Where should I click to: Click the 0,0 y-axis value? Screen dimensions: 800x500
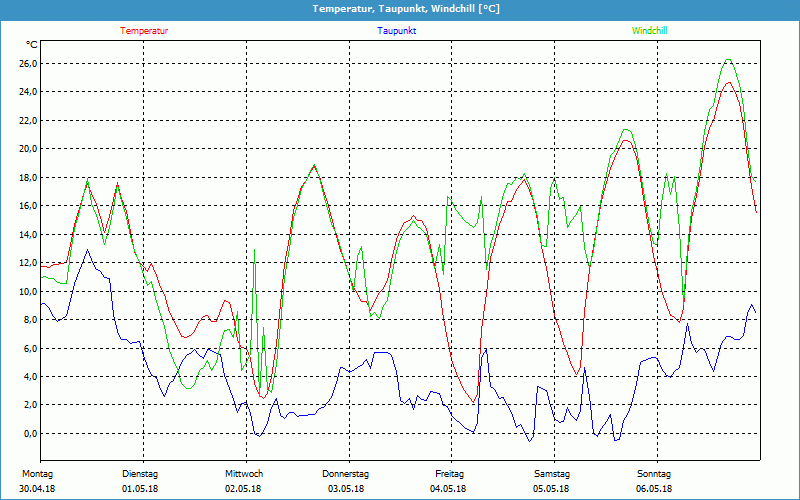point(30,433)
